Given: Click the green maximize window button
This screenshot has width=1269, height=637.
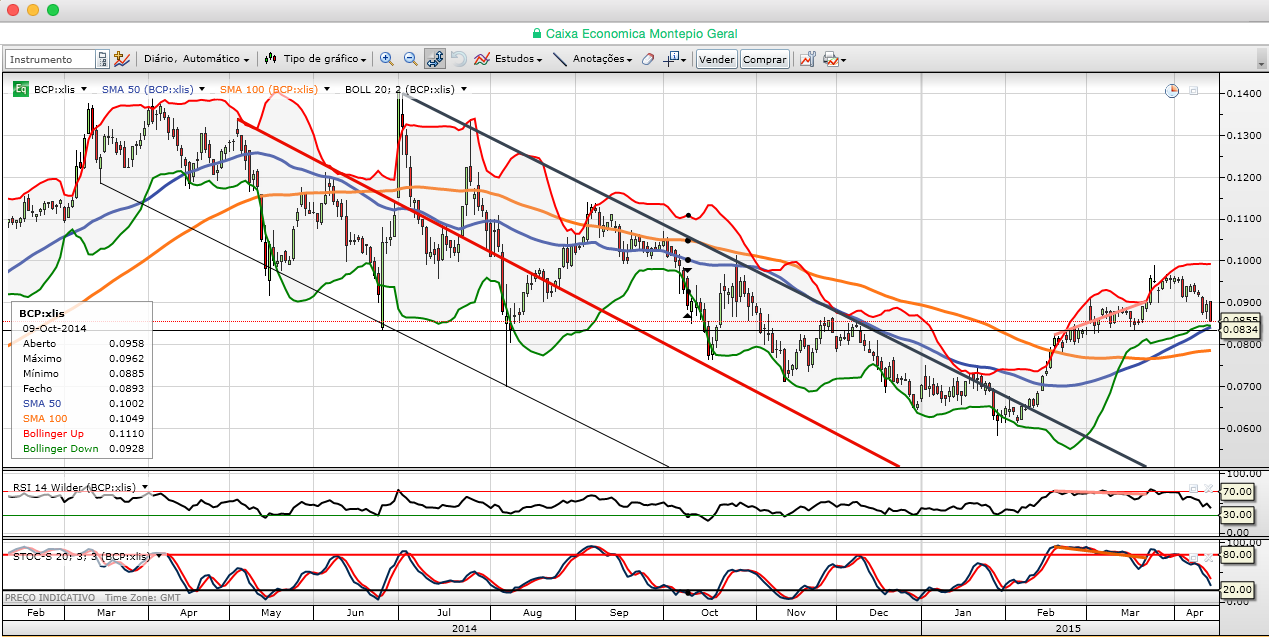Looking at the screenshot, I should (53, 10).
